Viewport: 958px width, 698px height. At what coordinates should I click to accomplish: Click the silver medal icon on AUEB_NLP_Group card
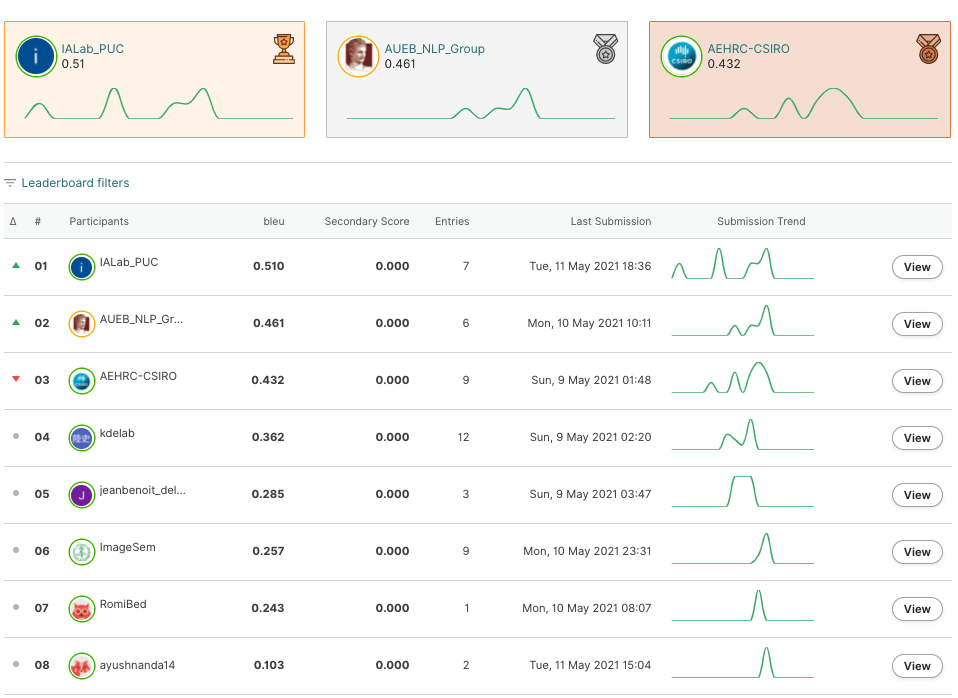605,48
